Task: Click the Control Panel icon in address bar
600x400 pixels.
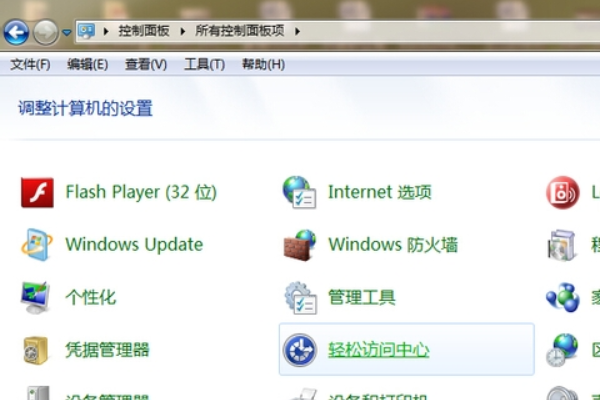Action: 86,31
